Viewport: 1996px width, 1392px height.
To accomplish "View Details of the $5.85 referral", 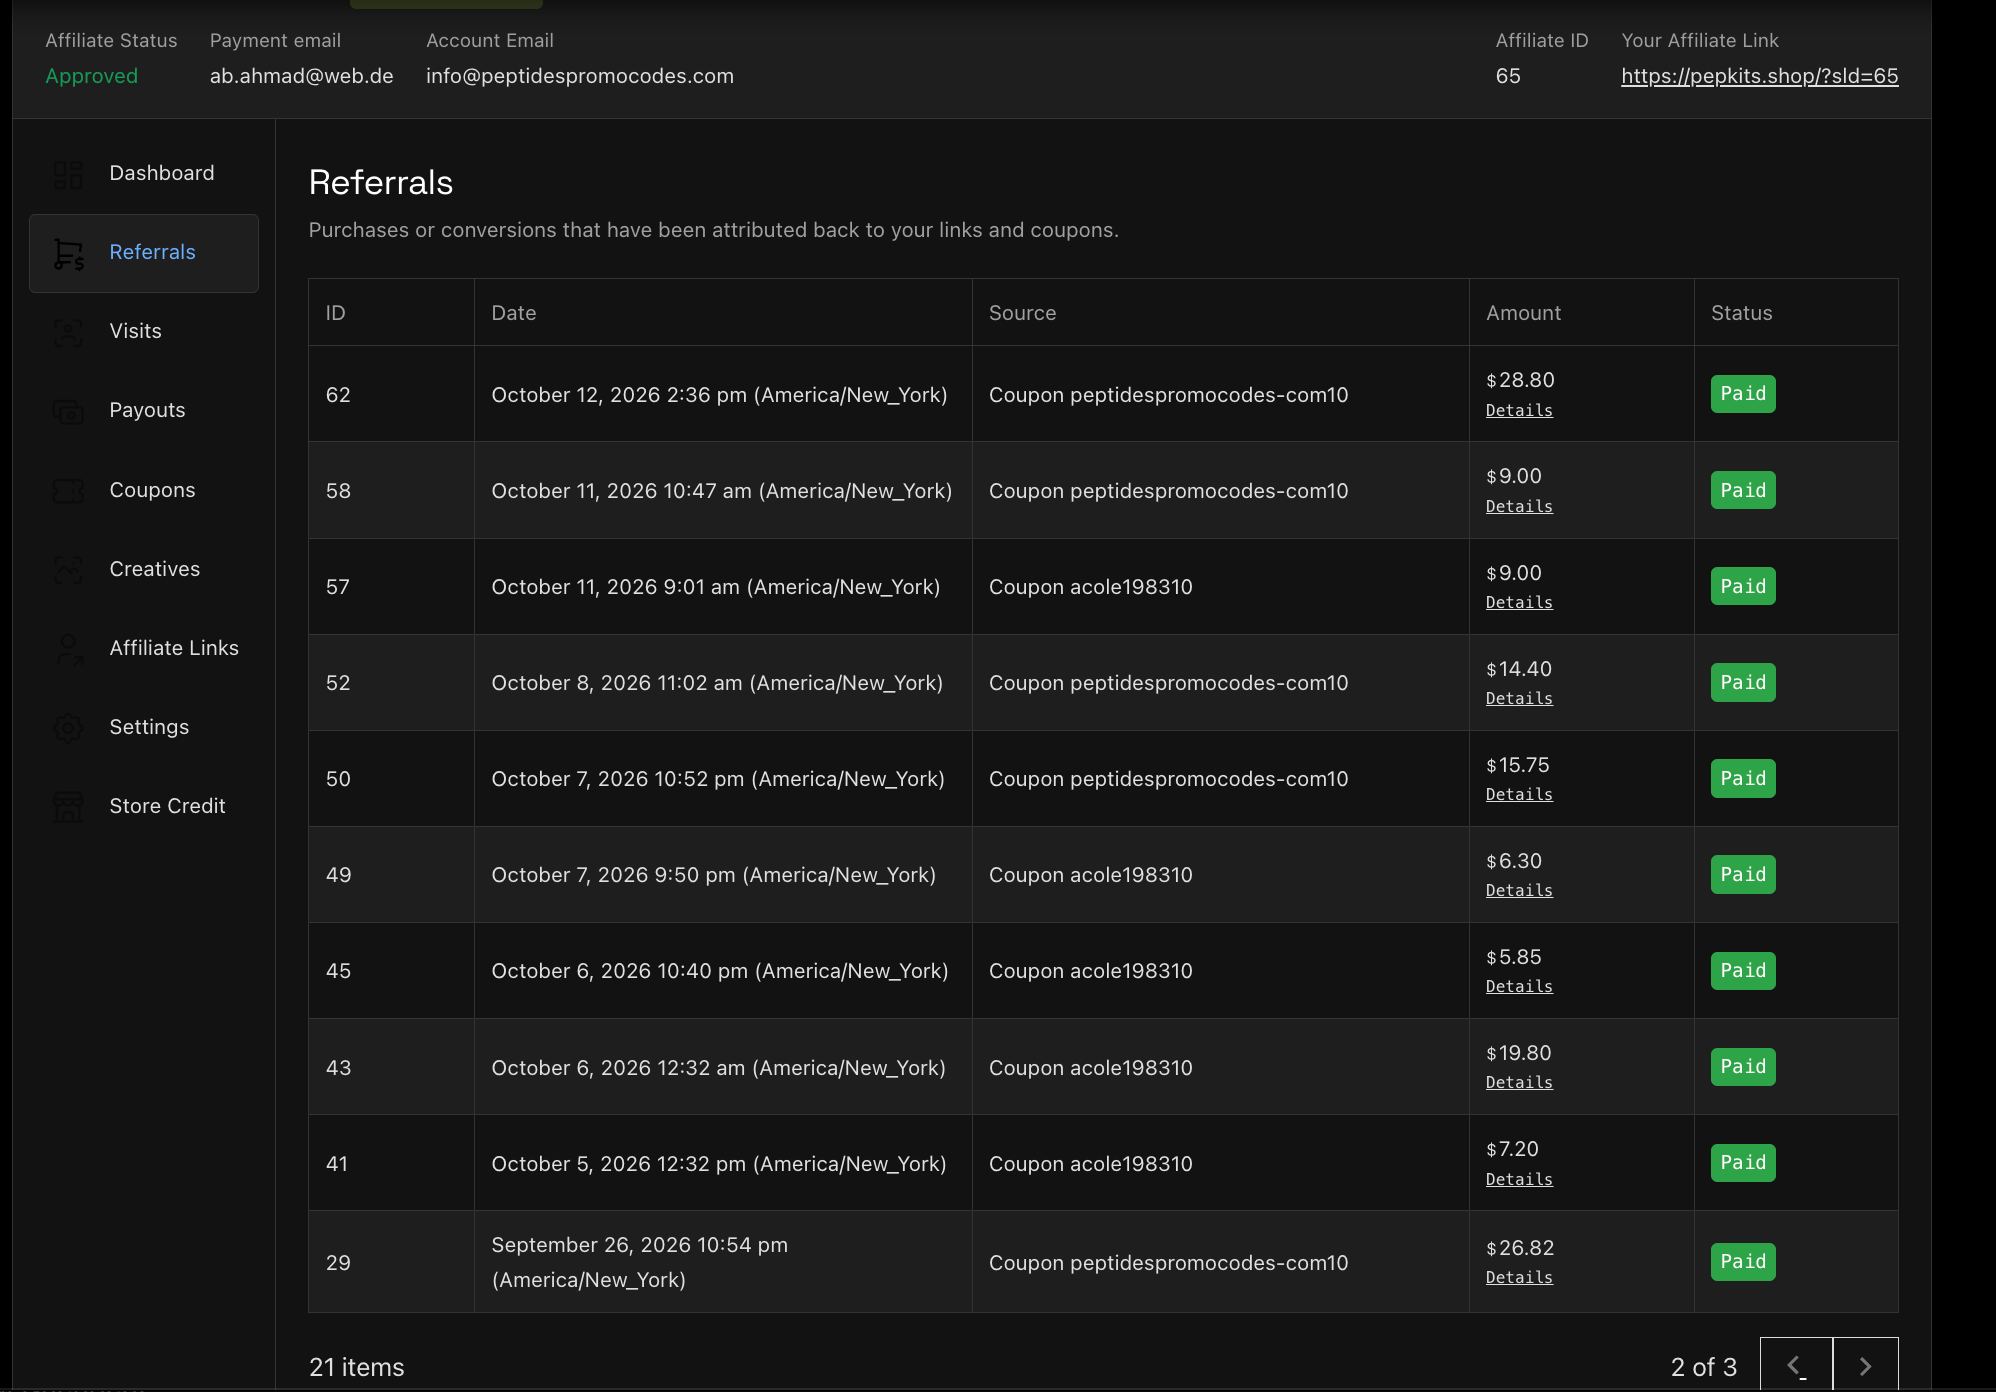I will tap(1519, 987).
